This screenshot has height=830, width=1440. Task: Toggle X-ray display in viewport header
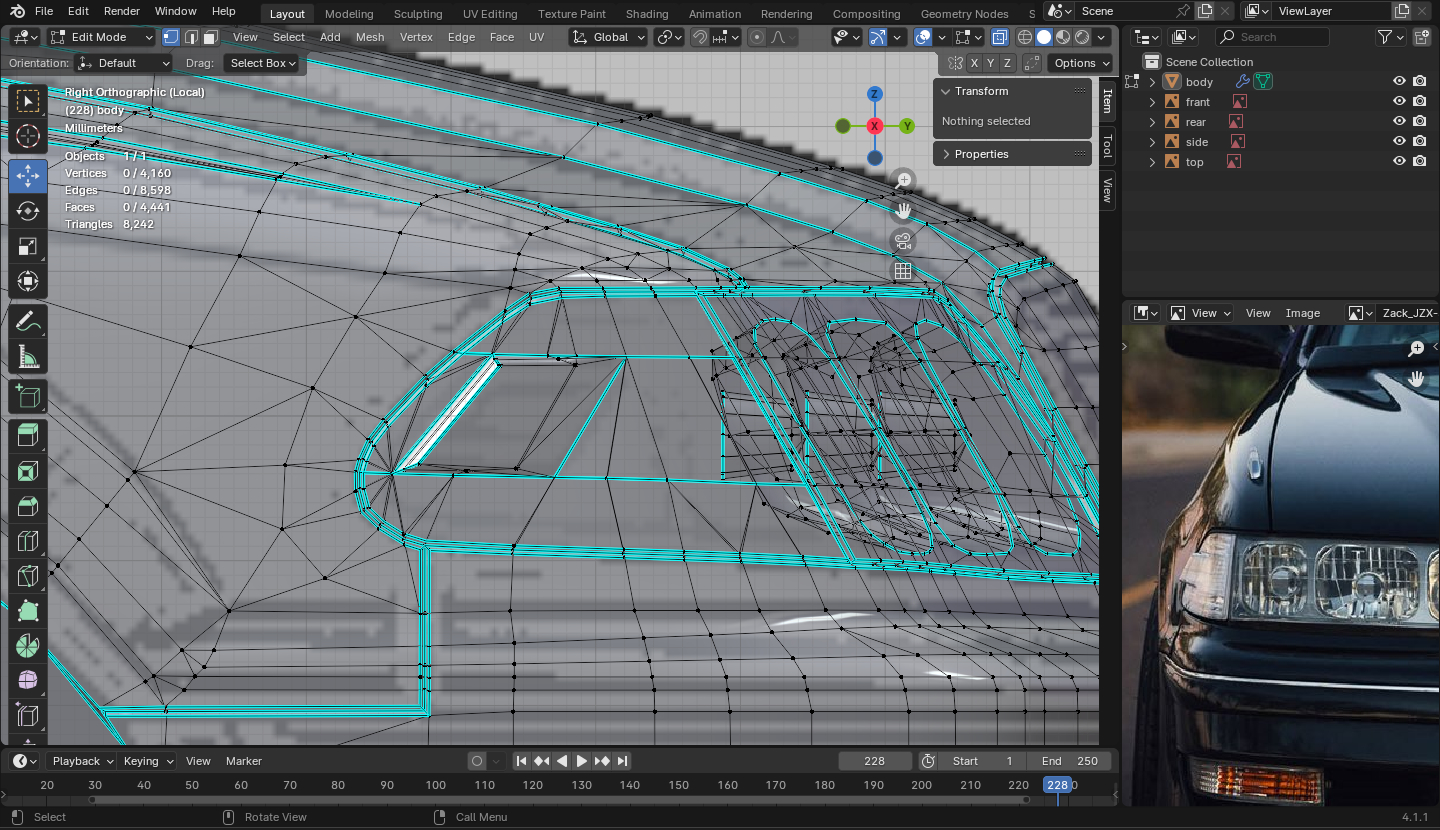point(1000,37)
